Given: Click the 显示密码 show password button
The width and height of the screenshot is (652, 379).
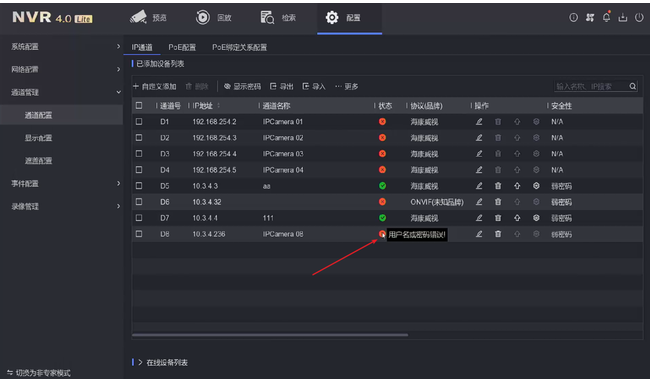Looking at the screenshot, I should coord(242,87).
